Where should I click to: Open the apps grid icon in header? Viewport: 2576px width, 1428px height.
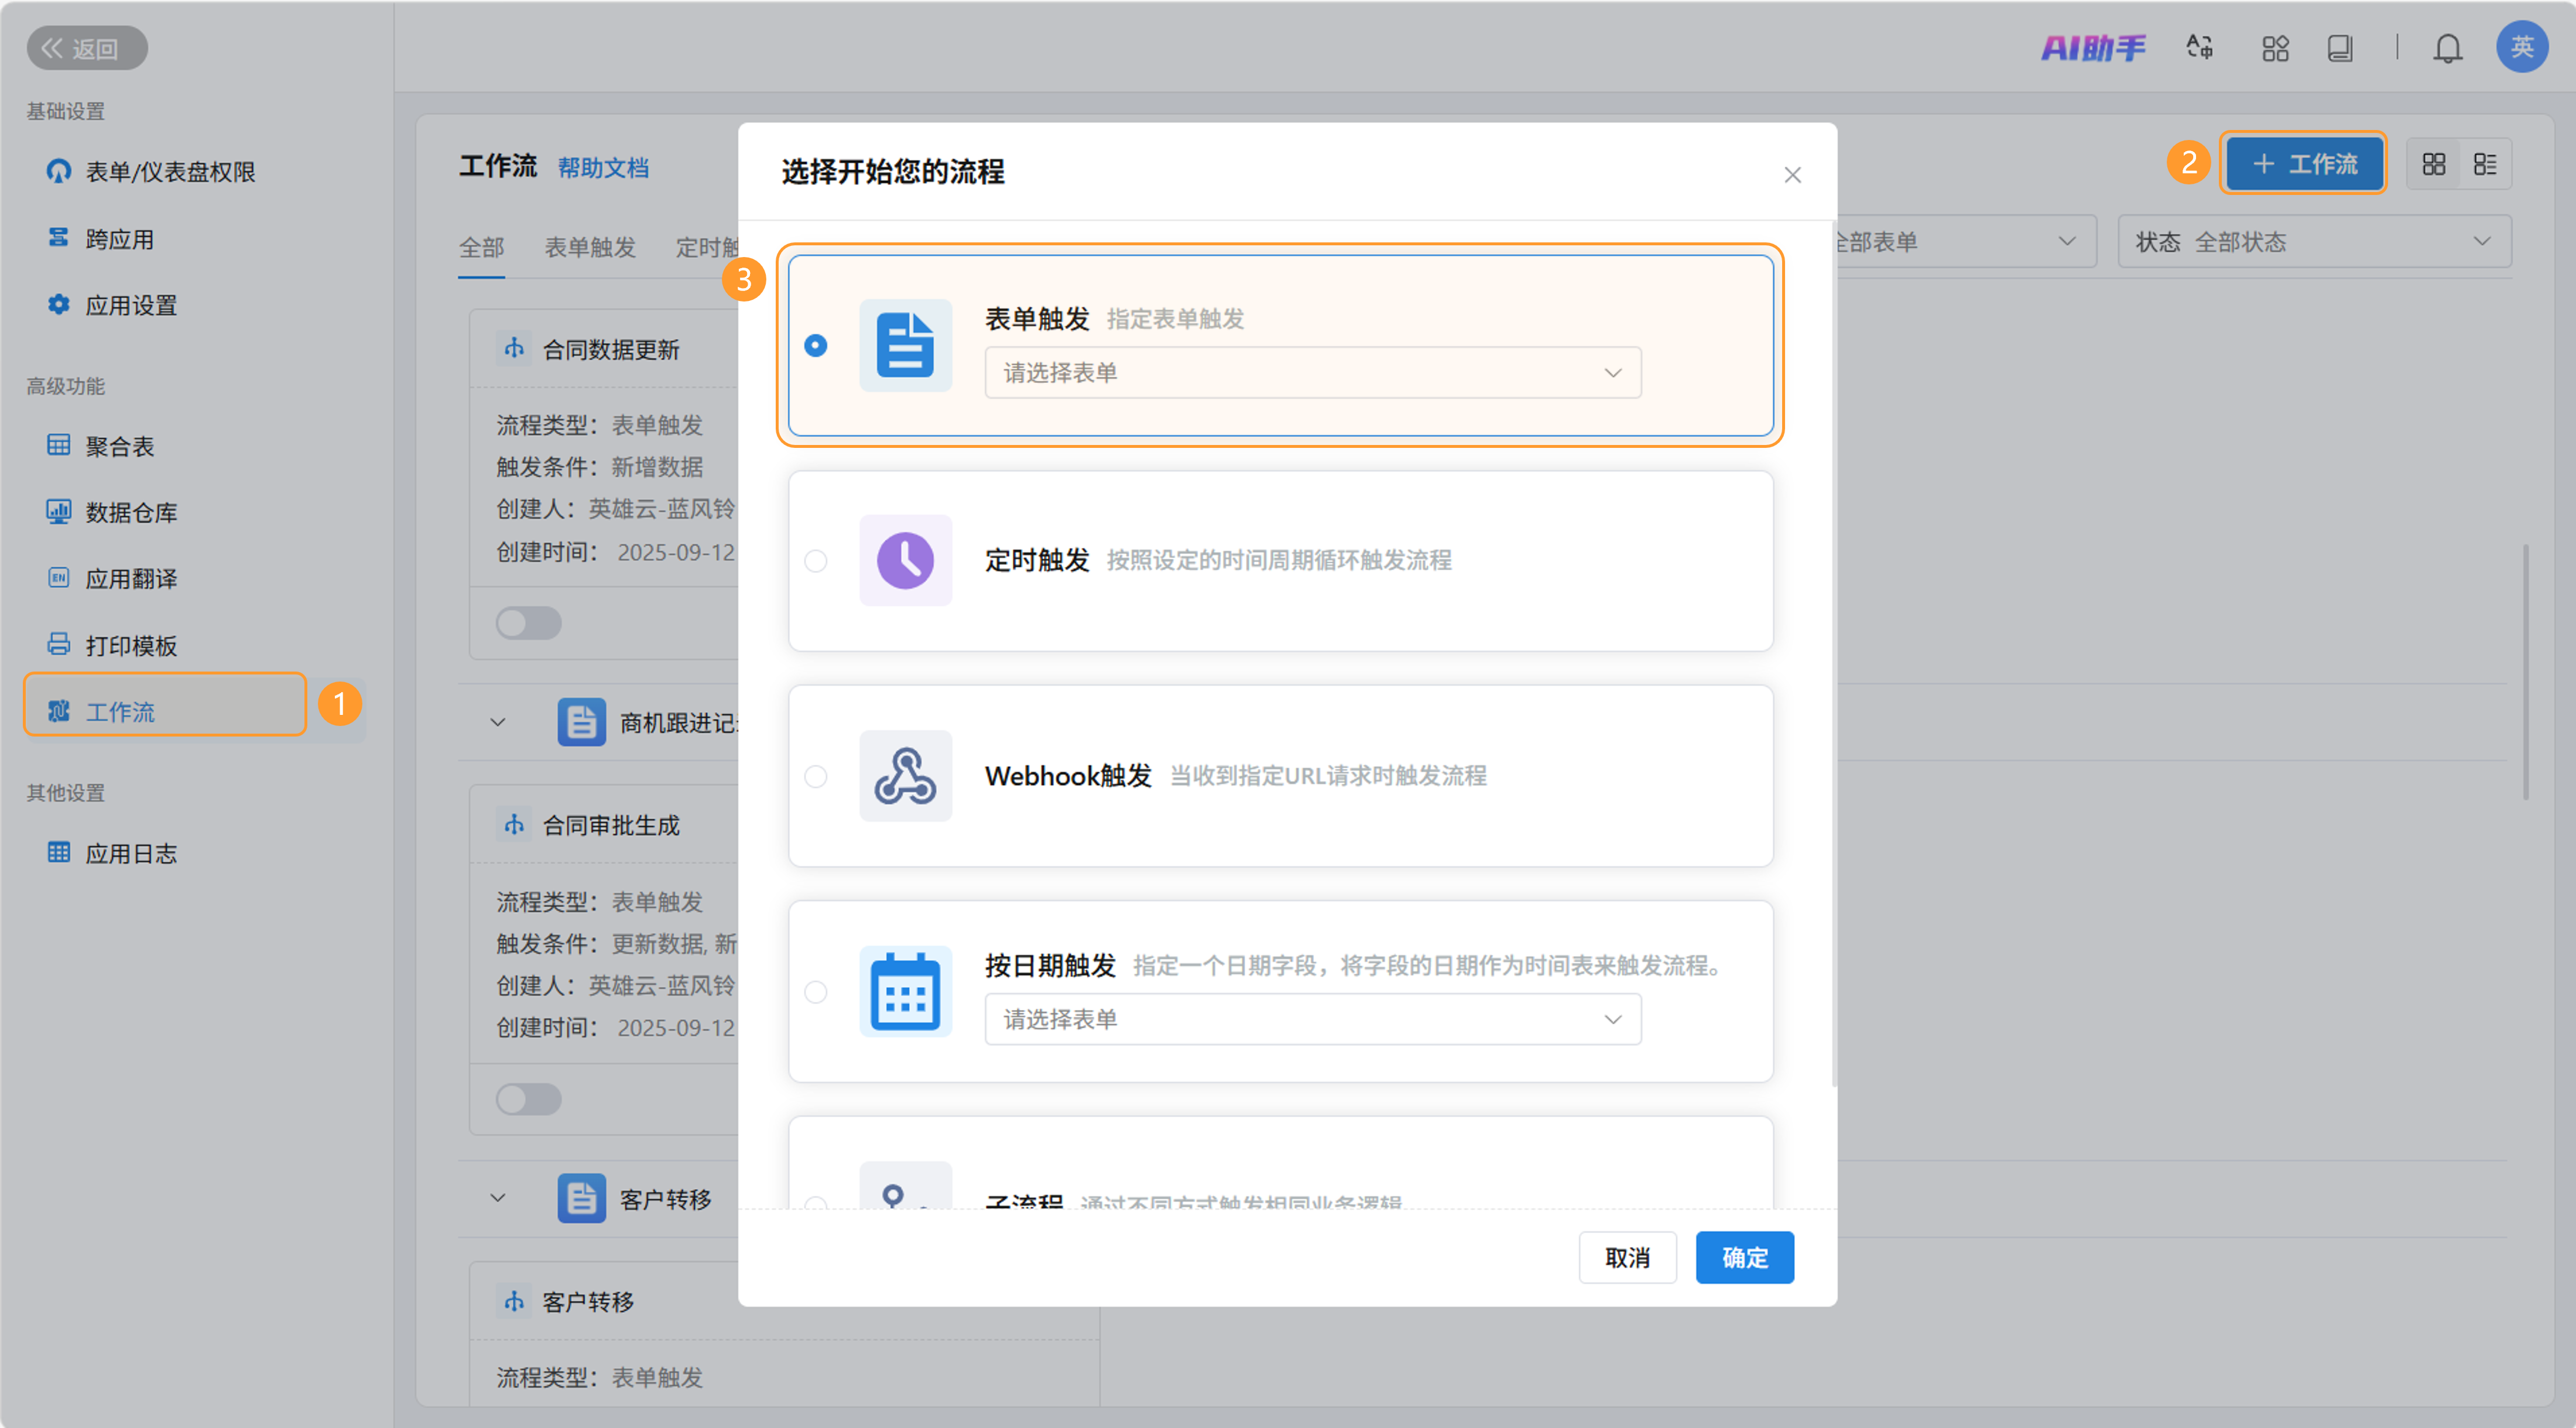2274,48
